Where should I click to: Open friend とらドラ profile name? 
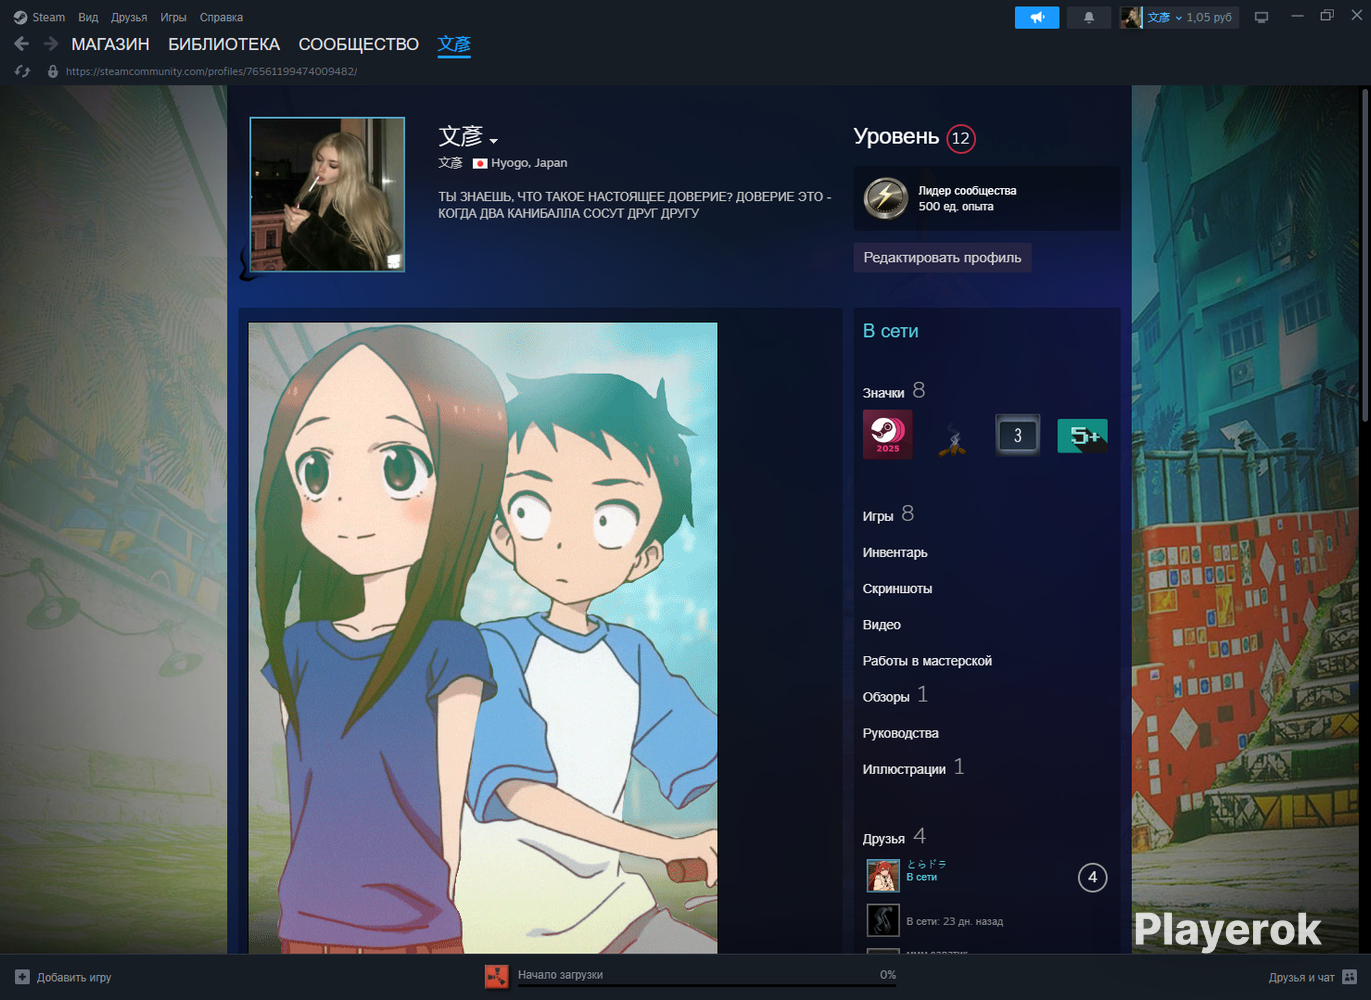(x=926, y=864)
